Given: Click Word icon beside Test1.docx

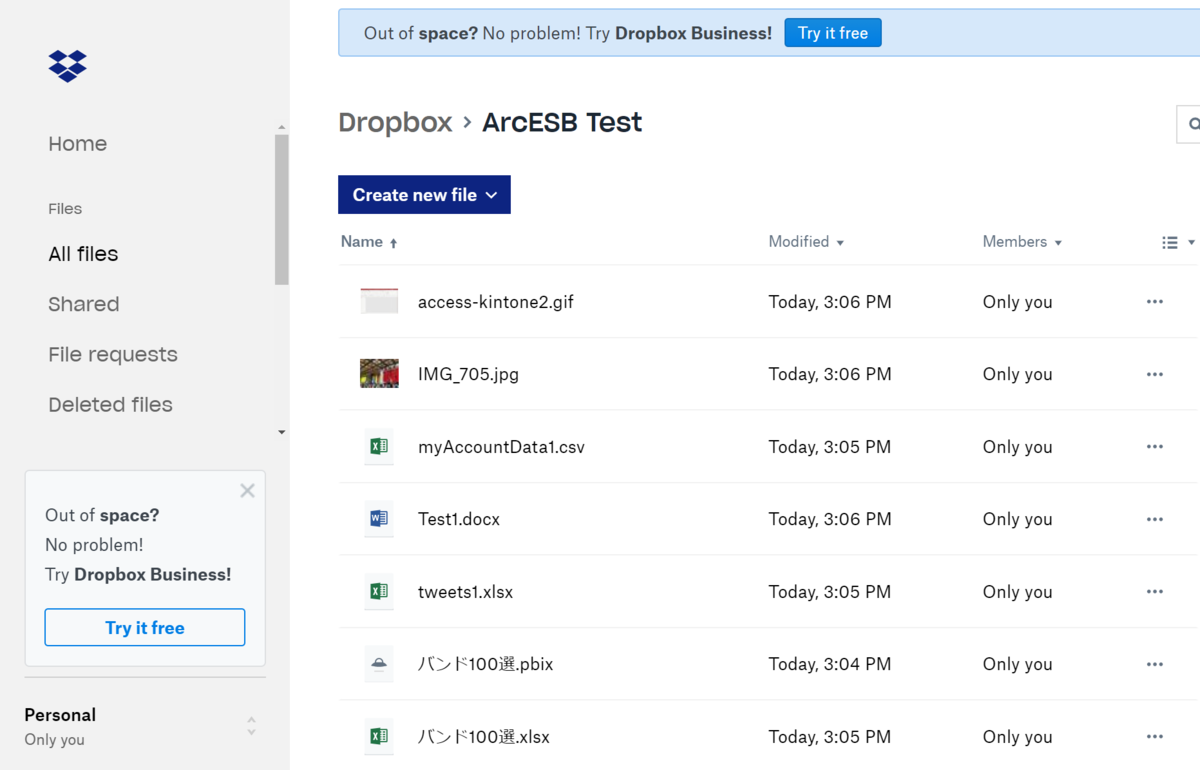Looking at the screenshot, I should coord(379,519).
